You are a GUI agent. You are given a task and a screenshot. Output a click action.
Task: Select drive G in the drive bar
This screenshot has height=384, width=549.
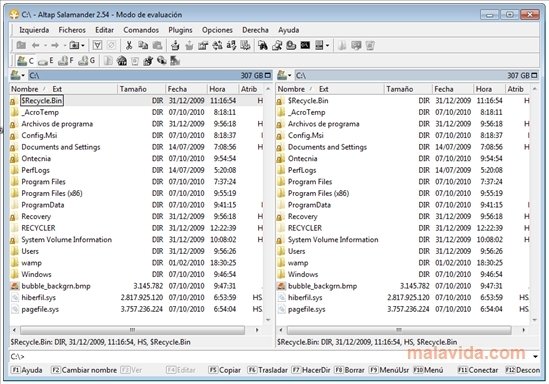[87, 61]
